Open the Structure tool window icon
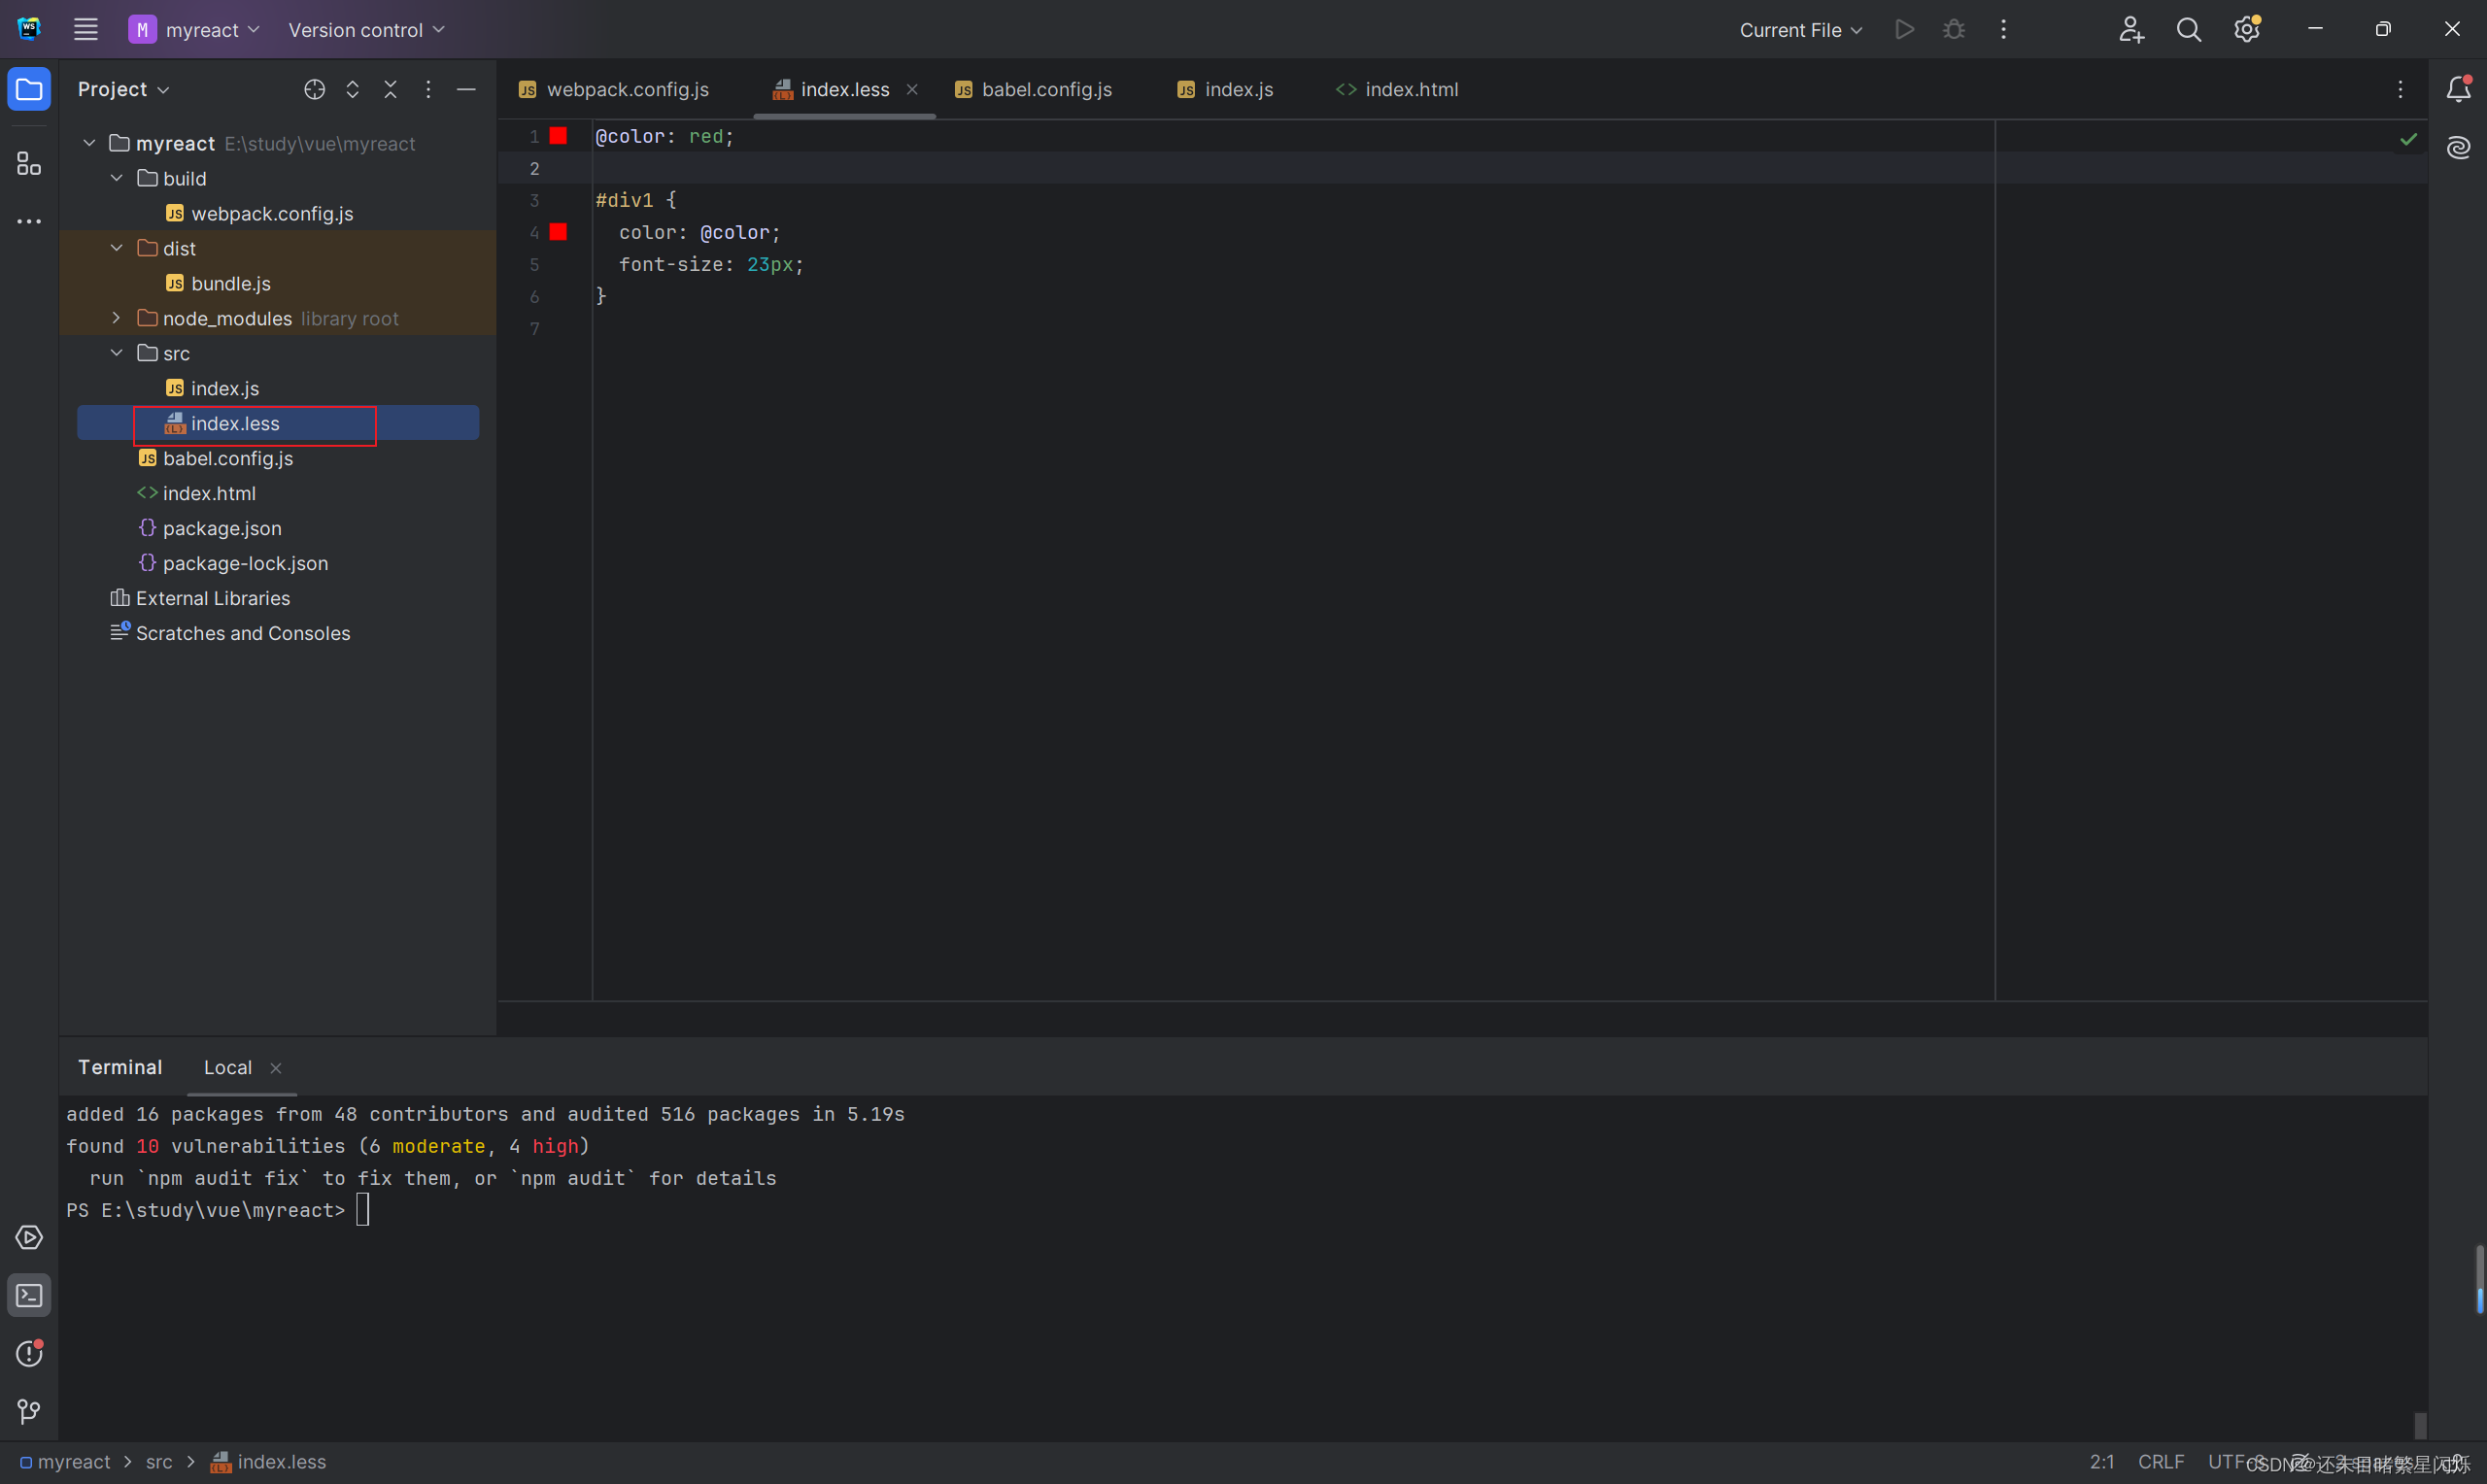Viewport: 2487px width, 1484px height. (x=29, y=163)
